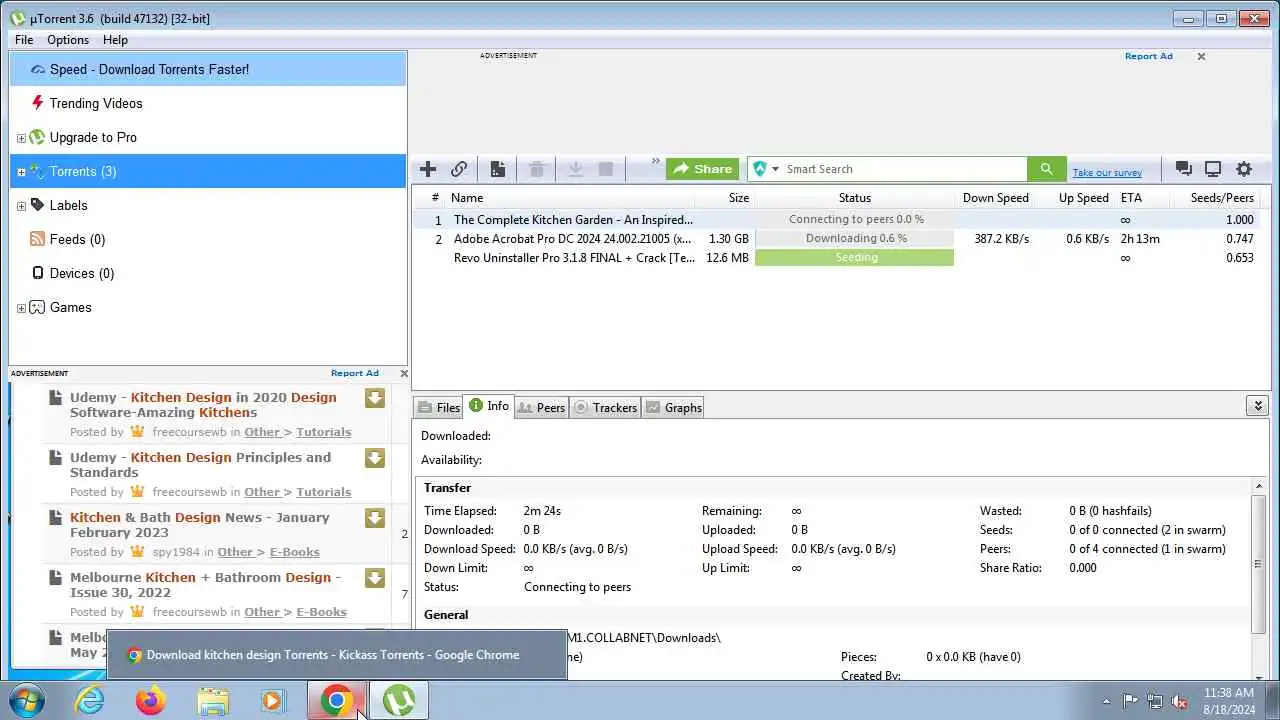Viewport: 1280px width, 720px height.
Task: Click the green Share button
Action: [702, 169]
